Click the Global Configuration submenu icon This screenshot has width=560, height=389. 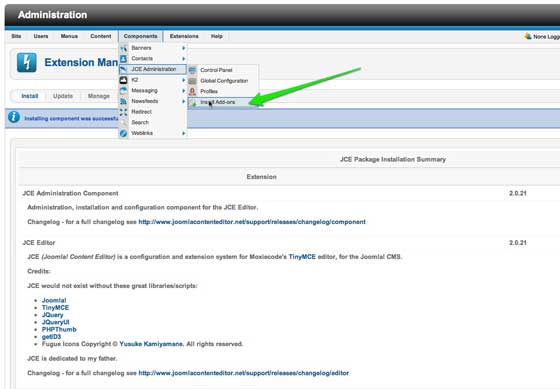(x=192, y=81)
